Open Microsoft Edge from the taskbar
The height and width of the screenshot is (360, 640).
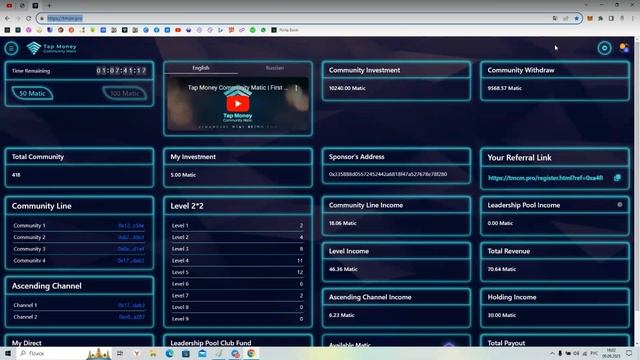(x=169, y=353)
